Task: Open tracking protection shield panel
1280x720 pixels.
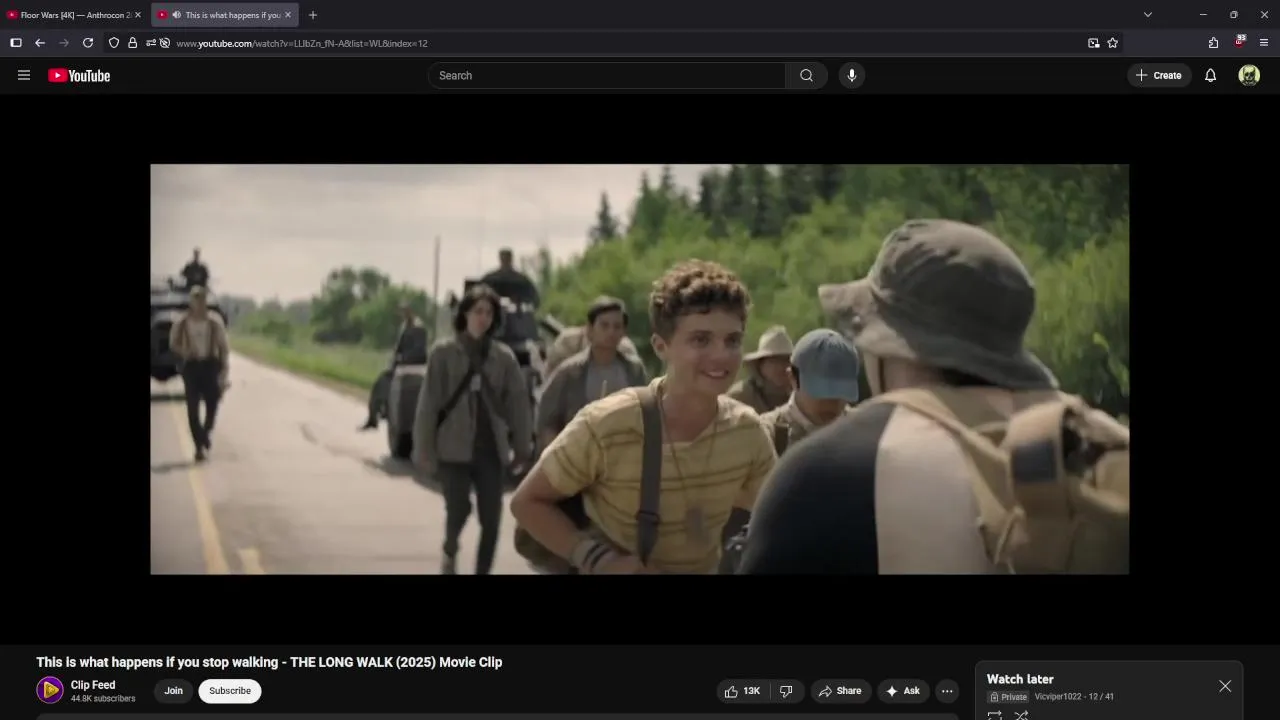Action: point(114,43)
